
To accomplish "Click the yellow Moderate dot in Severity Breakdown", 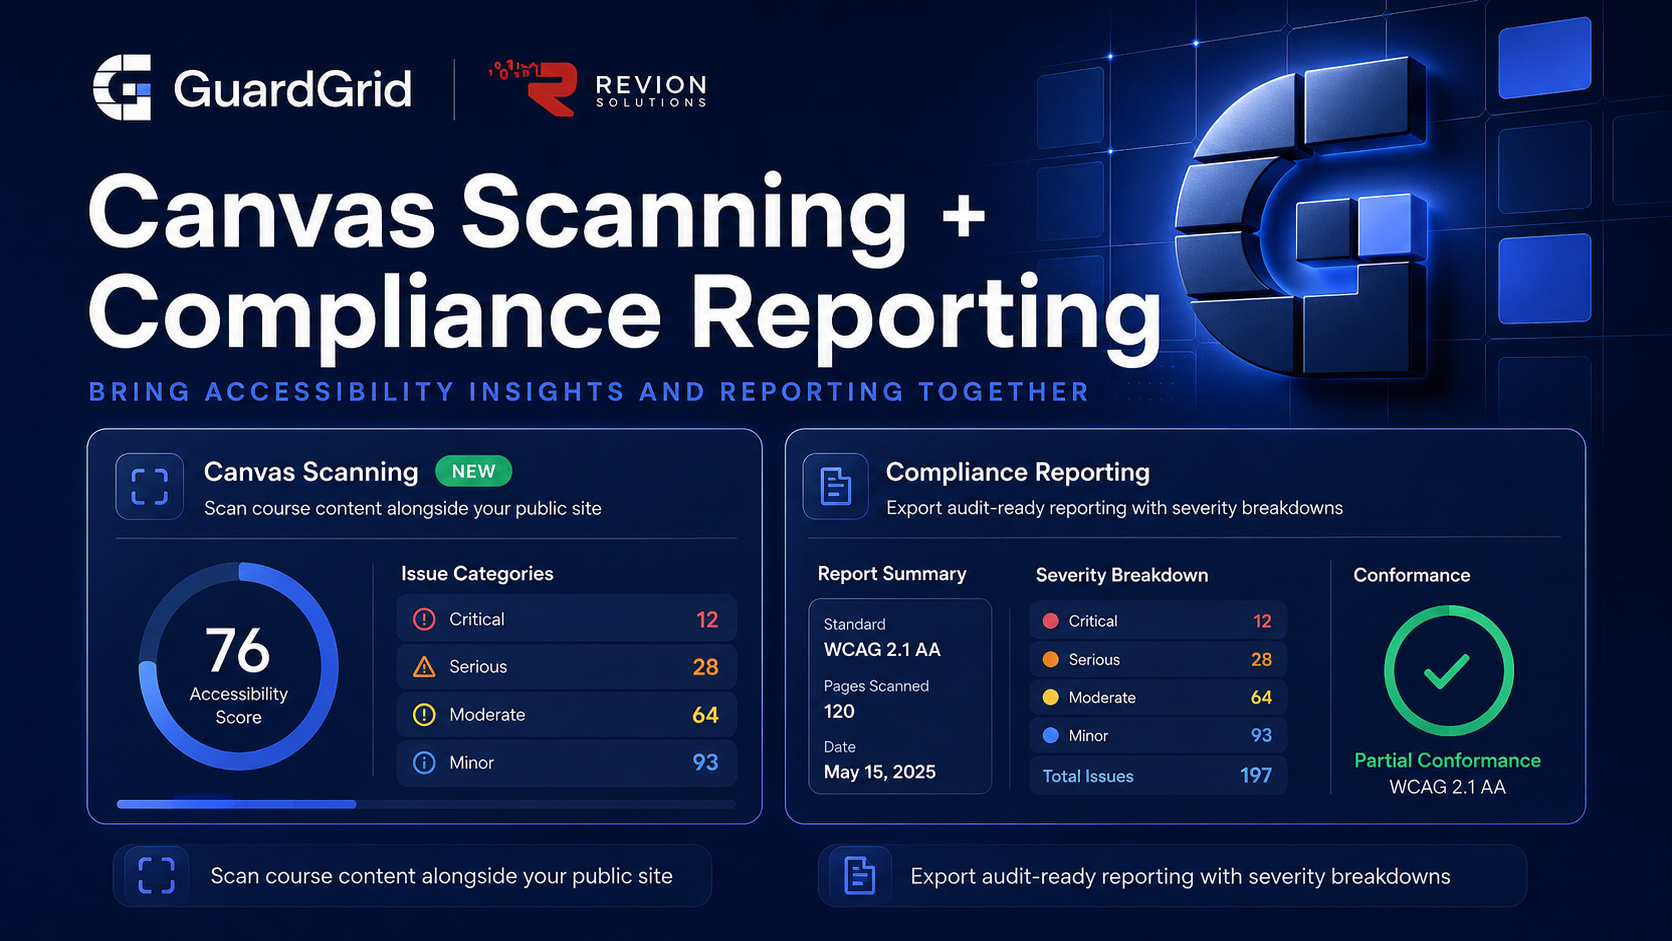I will (x=1050, y=697).
